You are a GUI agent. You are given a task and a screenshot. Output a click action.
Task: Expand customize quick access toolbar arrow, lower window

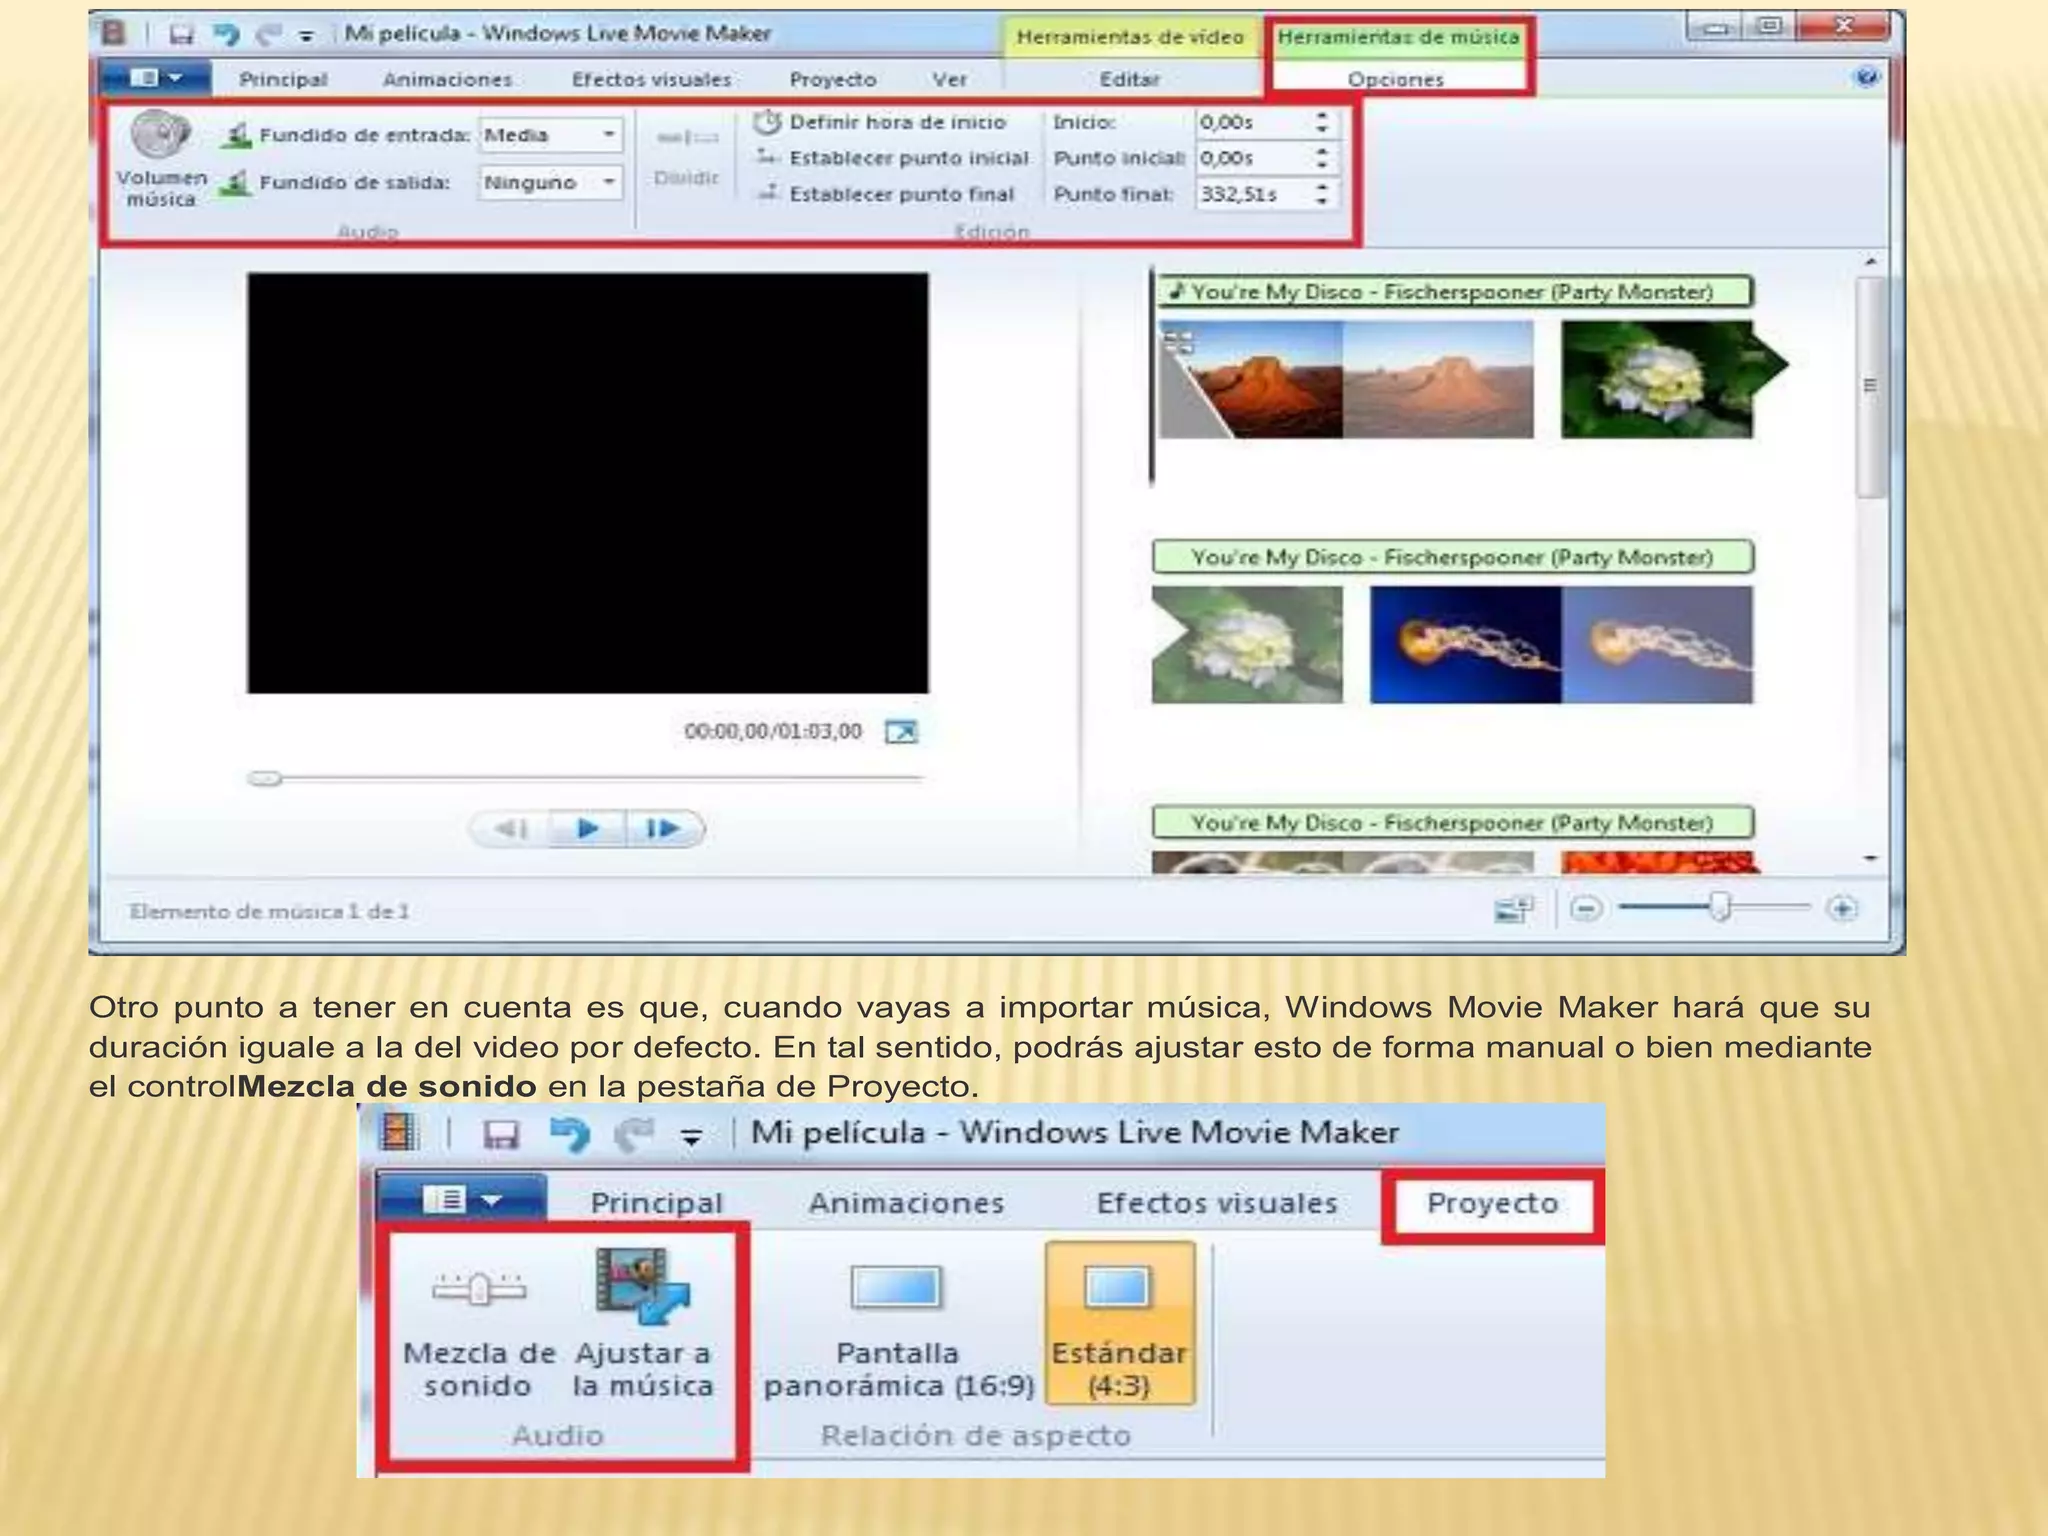[691, 1136]
